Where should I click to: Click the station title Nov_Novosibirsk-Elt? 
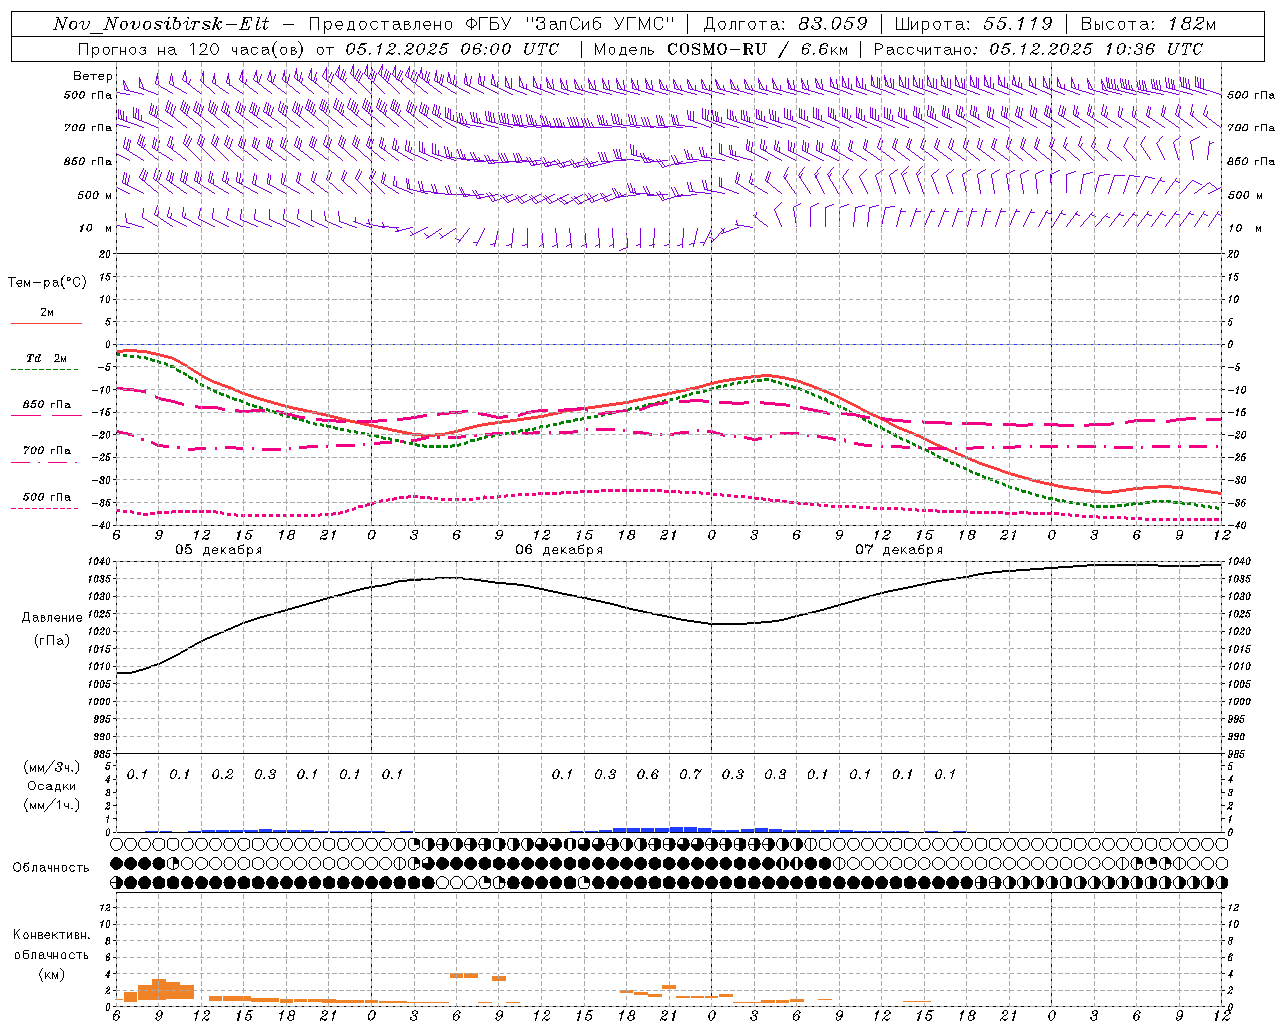pos(161,24)
